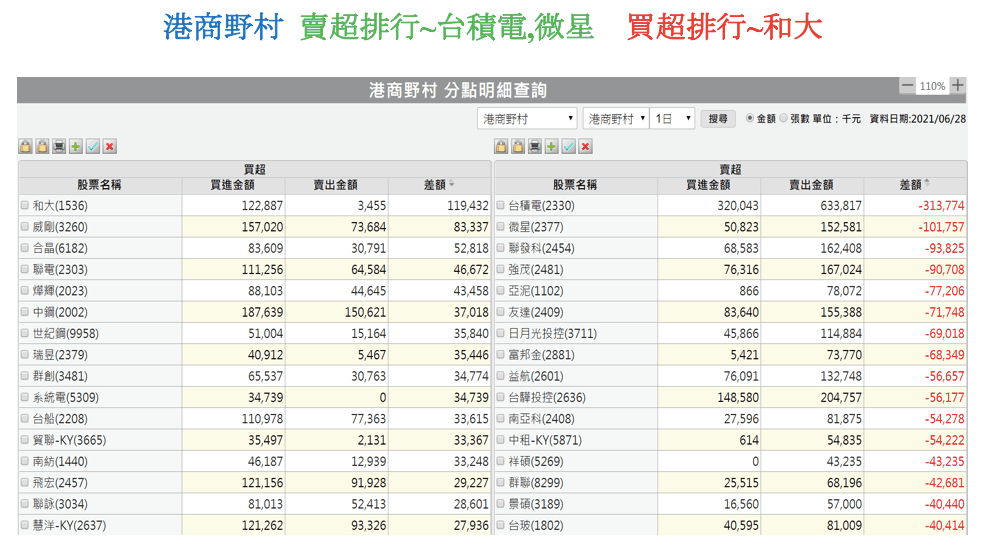
Task: Open the second 港商野村 branch dropdown
Action: (x=615, y=119)
